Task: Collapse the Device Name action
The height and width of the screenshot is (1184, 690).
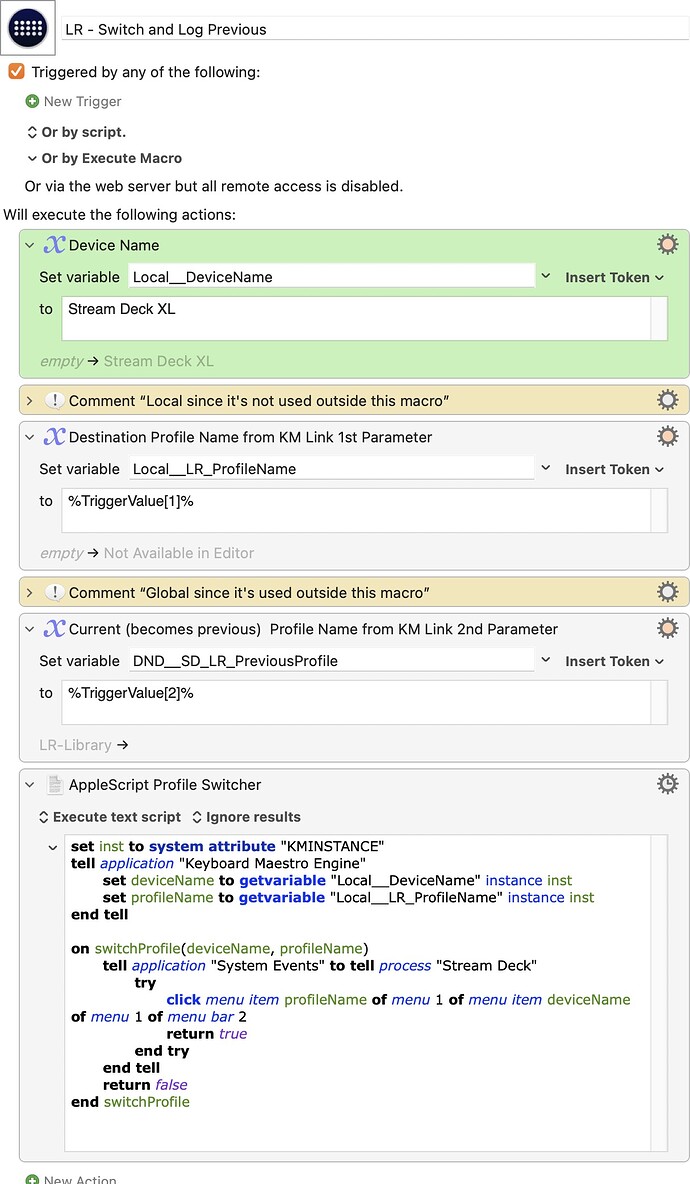Action: pos(30,245)
